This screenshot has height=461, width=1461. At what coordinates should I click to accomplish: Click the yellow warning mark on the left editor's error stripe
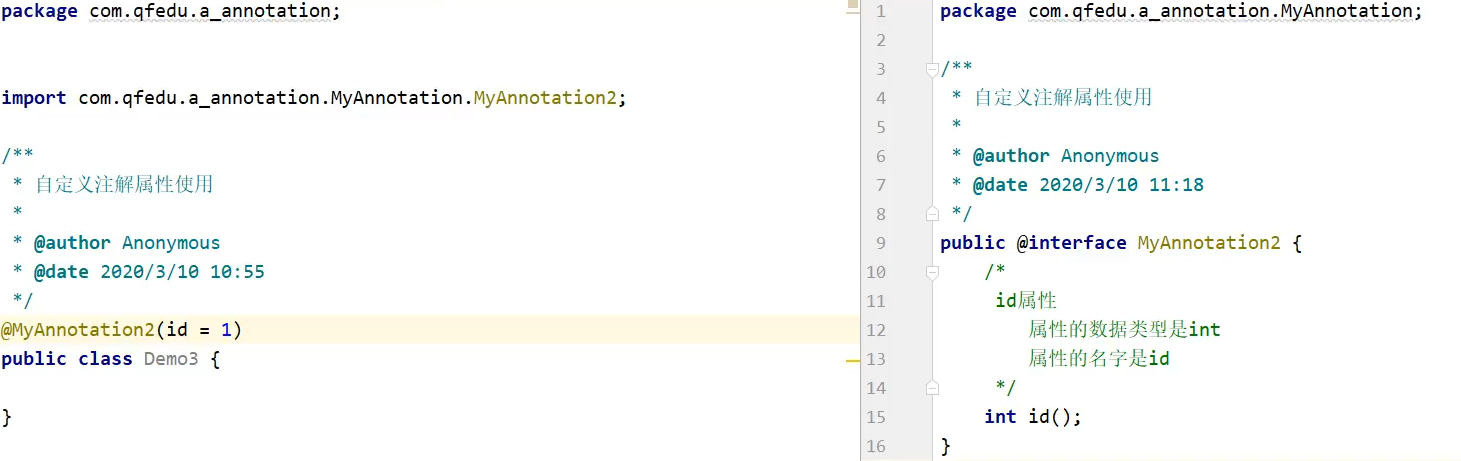click(853, 359)
